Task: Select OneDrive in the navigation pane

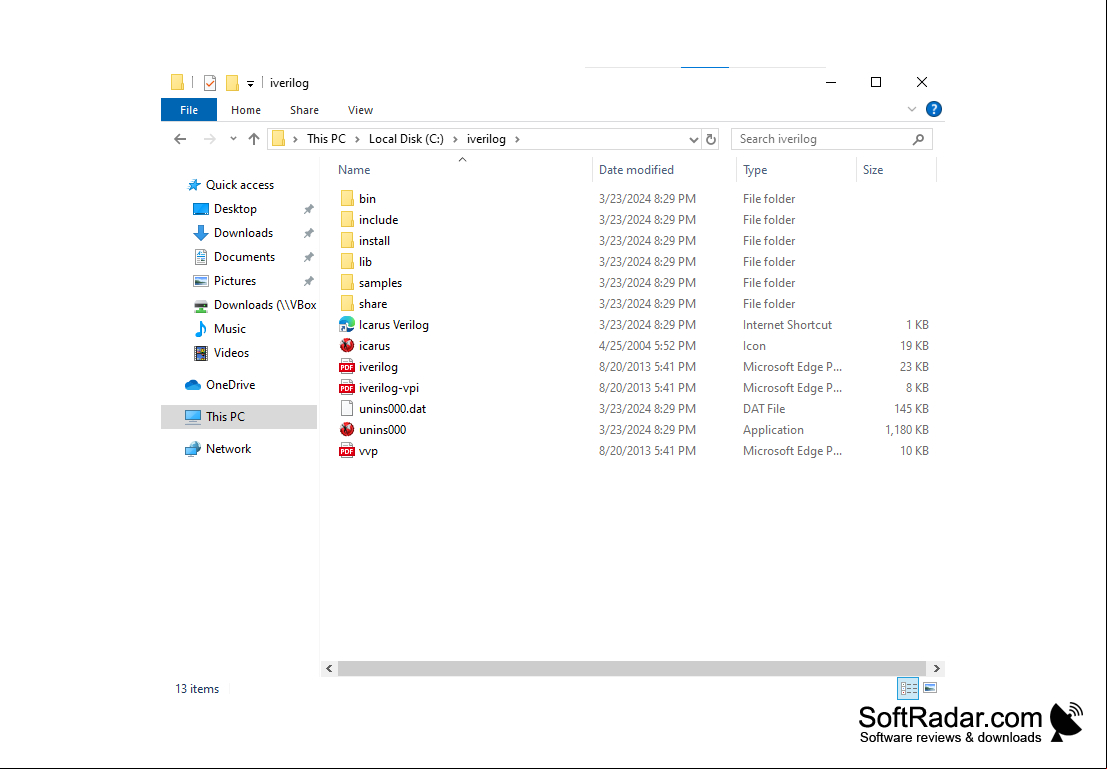Action: pos(230,385)
